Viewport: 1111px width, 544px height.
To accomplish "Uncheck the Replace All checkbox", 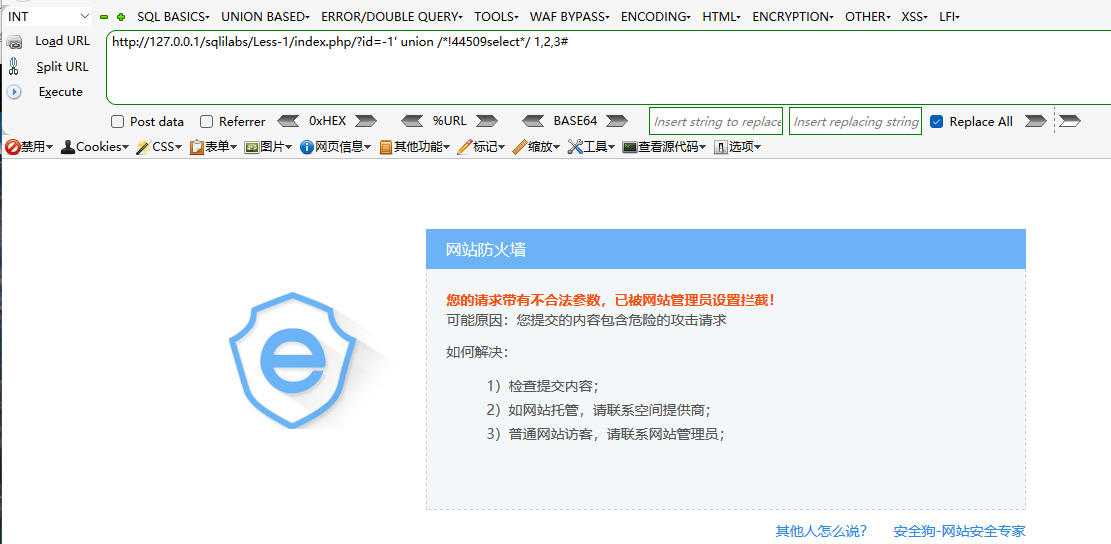I will (x=937, y=121).
